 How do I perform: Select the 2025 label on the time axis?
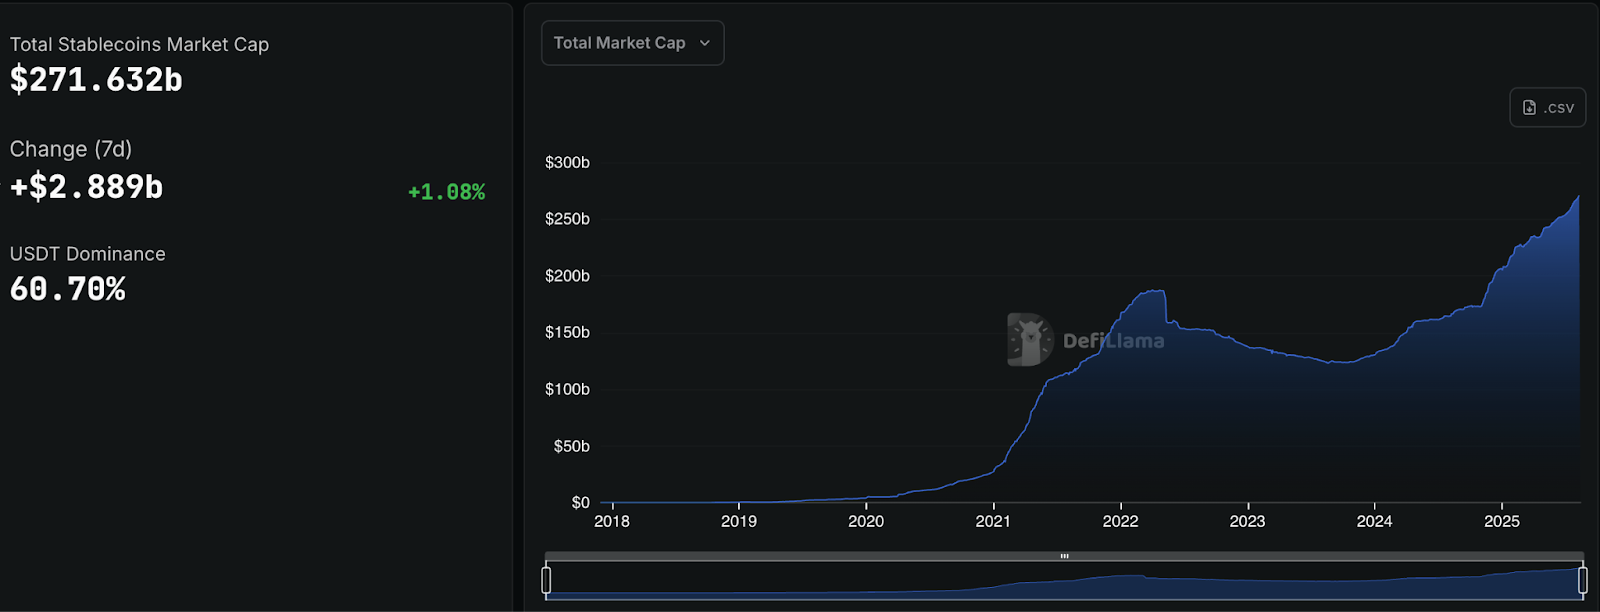pyautogui.click(x=1502, y=521)
